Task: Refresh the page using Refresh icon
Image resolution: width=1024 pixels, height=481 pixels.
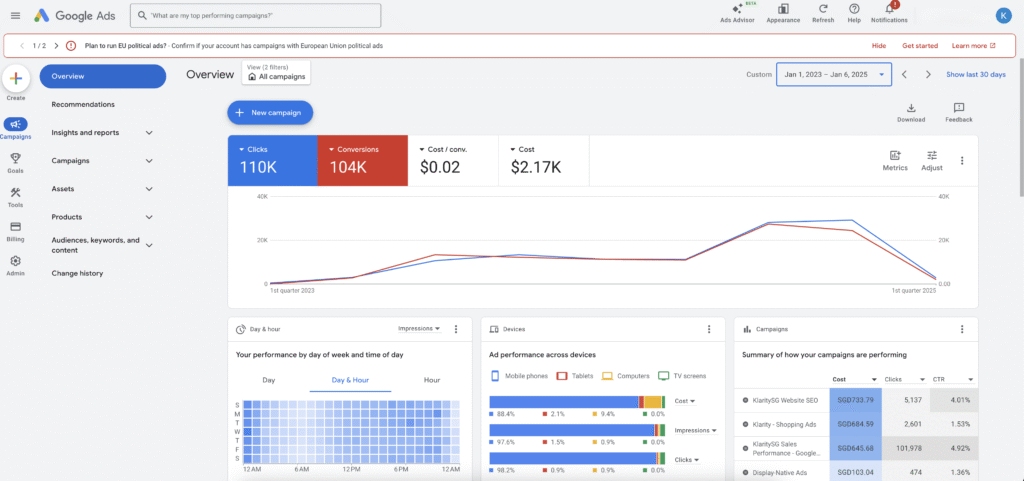Action: (x=823, y=10)
